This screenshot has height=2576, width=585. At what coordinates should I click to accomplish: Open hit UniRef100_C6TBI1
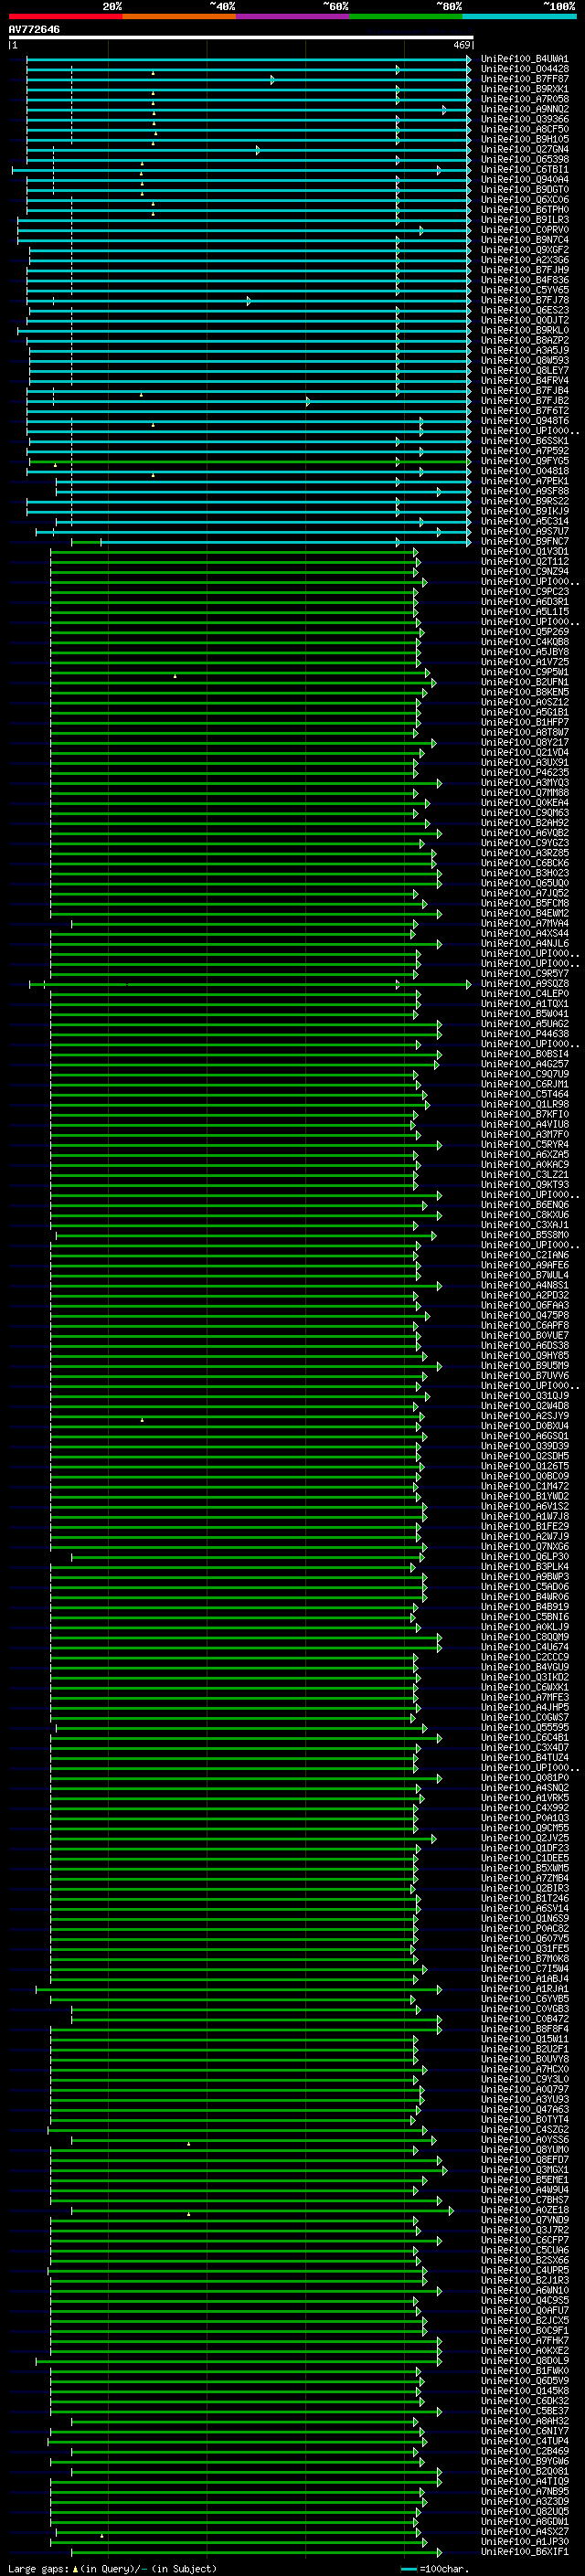(x=525, y=170)
